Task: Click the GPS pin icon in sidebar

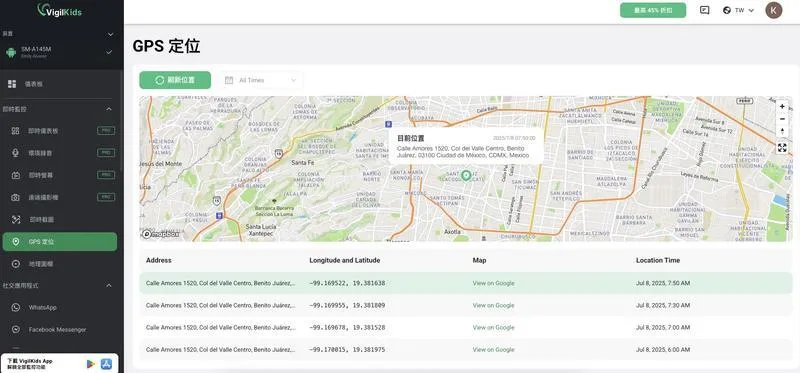Action: [x=16, y=241]
